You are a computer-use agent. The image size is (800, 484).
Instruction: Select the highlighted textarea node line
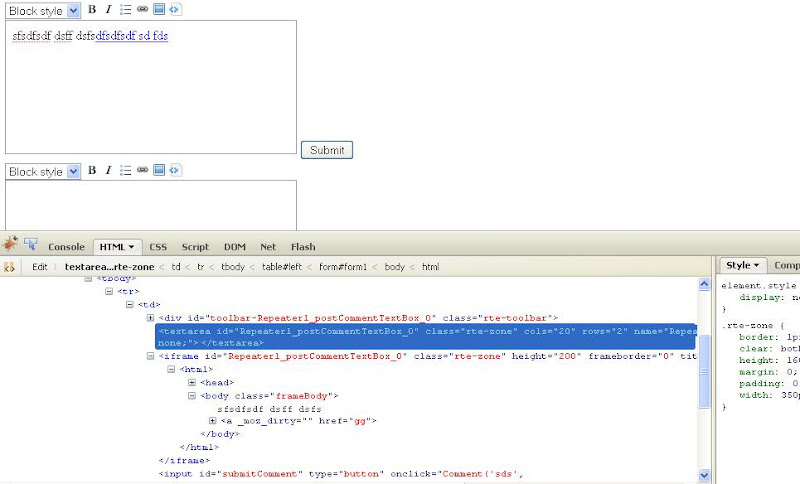(426, 337)
